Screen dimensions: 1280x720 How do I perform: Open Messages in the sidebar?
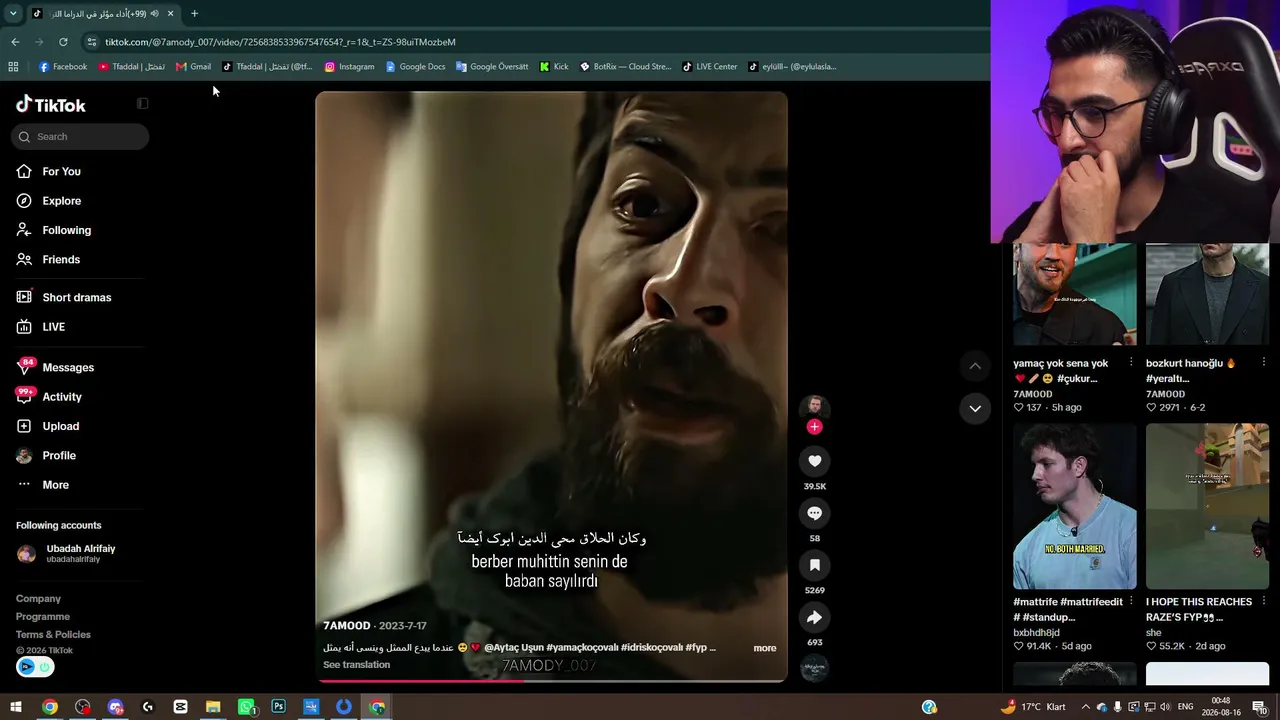tap(55, 368)
